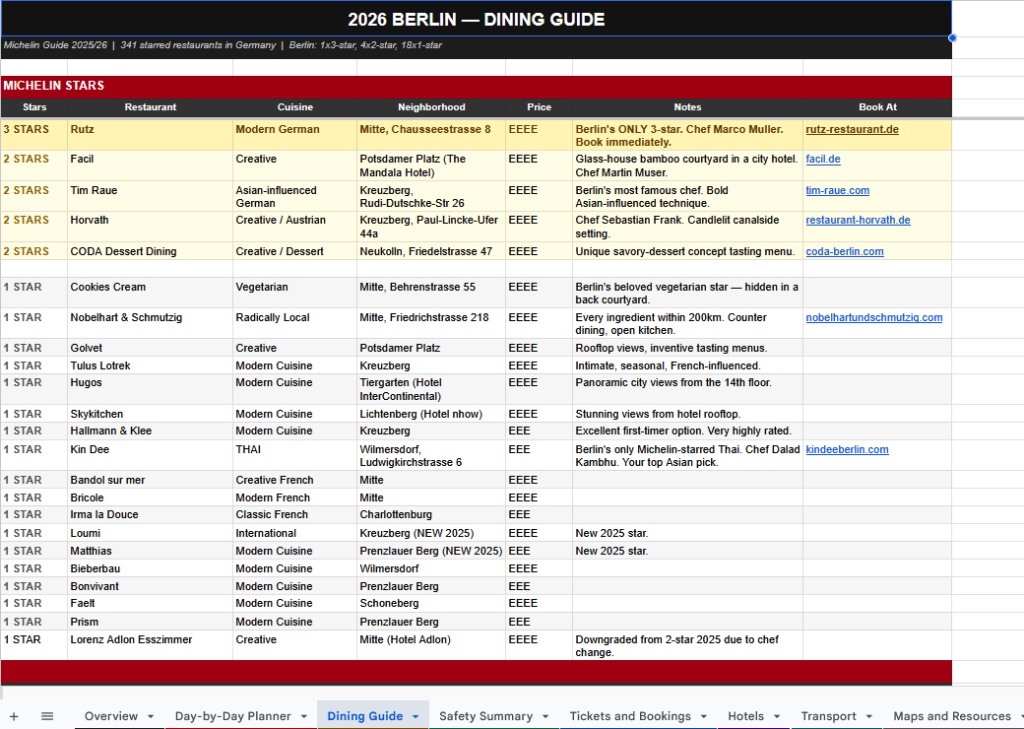This screenshot has width=1024, height=729.
Task: Switch to the Hotels tab
Action: [746, 716]
